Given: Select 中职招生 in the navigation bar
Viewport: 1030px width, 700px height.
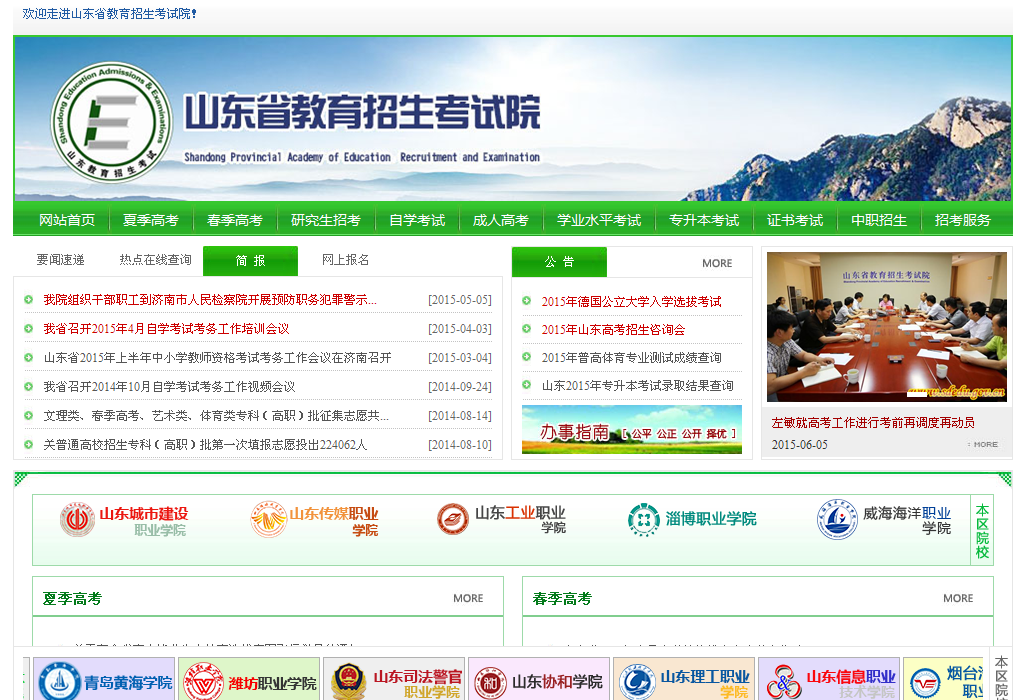Looking at the screenshot, I should pos(879,220).
